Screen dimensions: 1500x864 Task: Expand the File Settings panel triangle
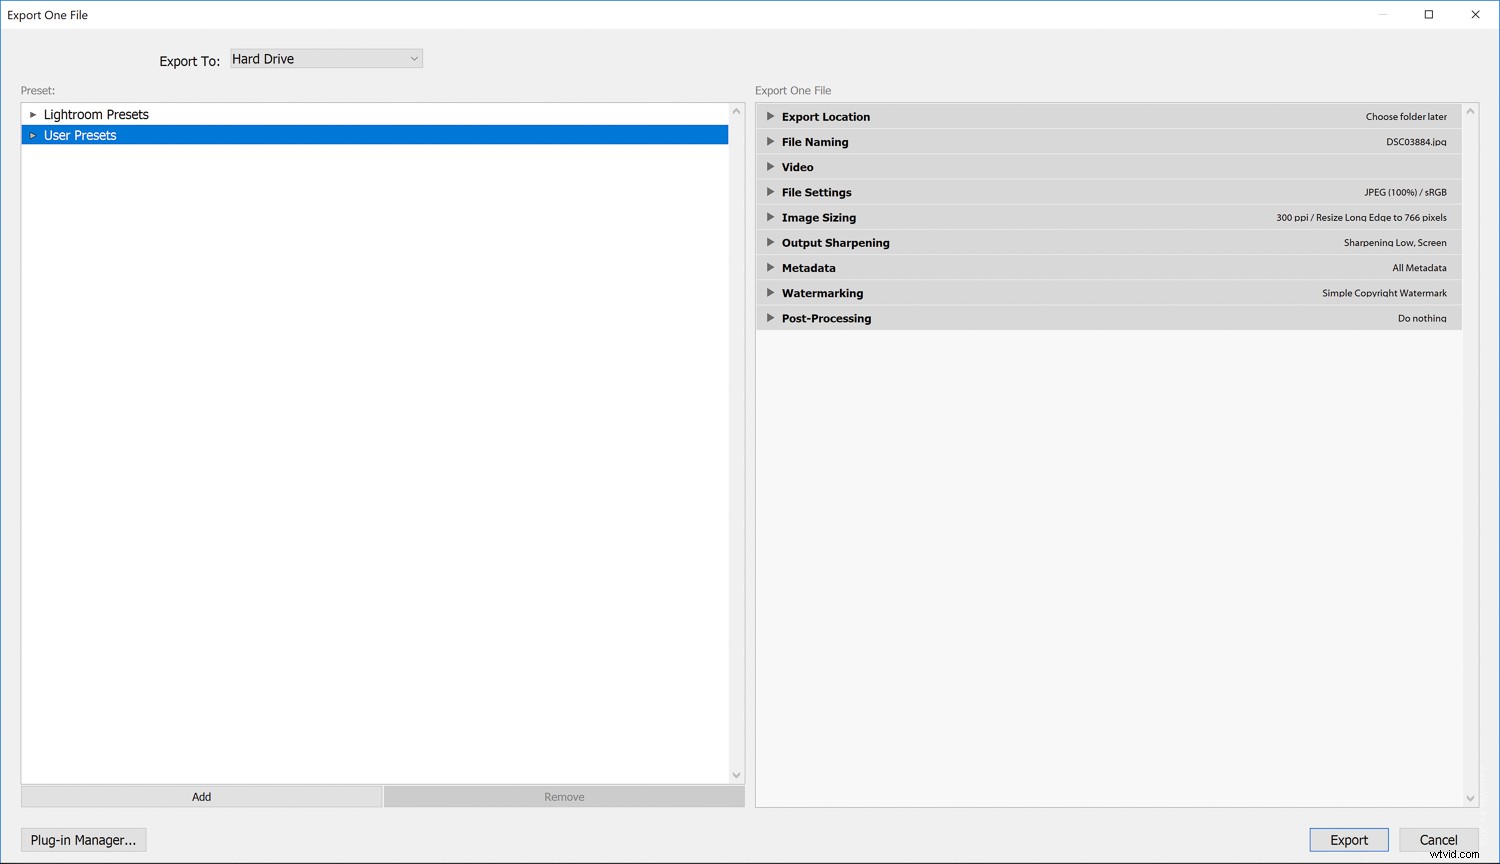pos(770,192)
